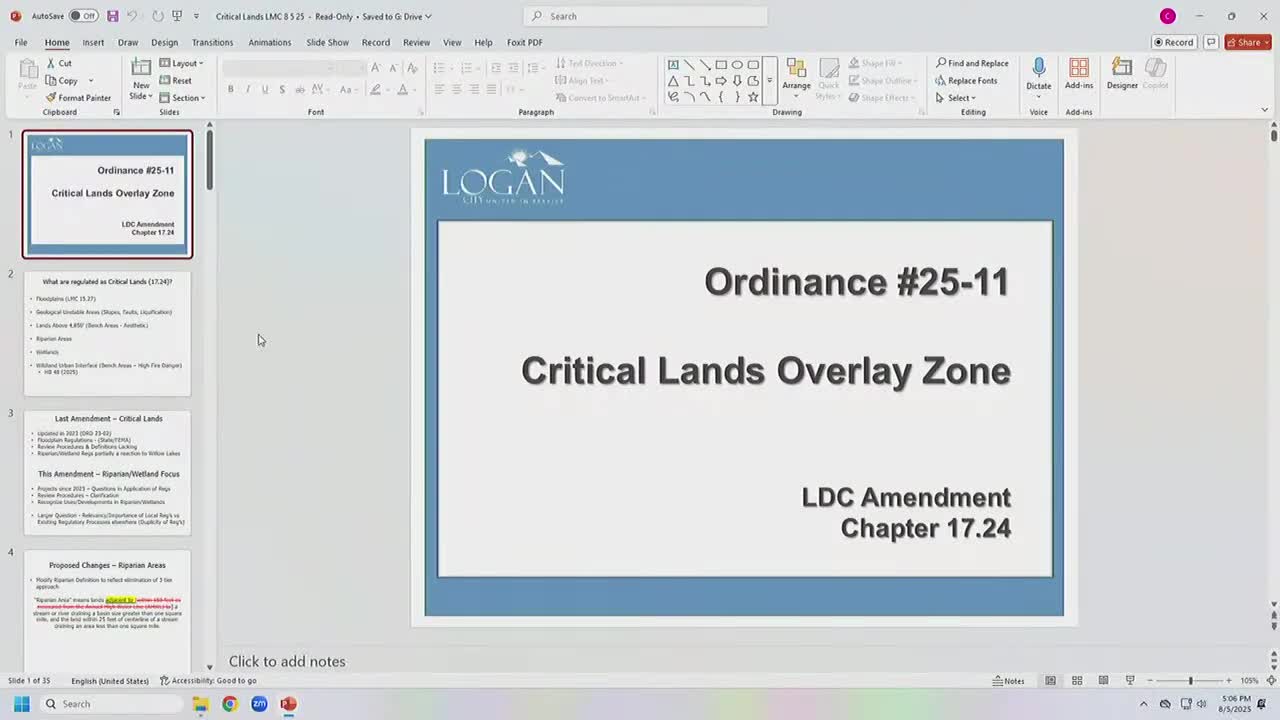The image size is (1280, 720).
Task: Click the Share button
Action: coord(1246,42)
